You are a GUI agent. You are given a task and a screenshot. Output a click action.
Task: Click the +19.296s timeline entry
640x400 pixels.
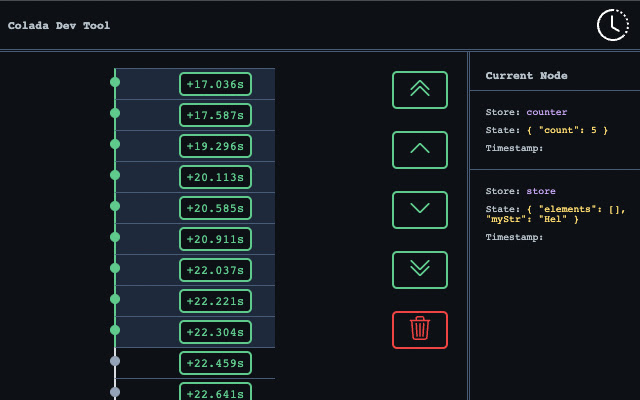[215, 146]
